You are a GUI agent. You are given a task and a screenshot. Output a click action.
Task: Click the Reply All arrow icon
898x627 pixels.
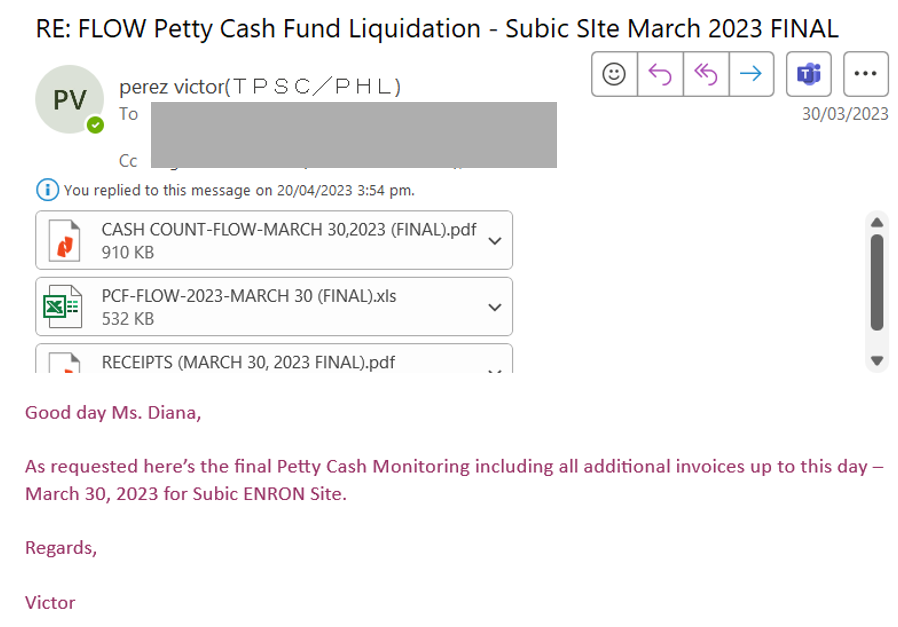point(706,74)
